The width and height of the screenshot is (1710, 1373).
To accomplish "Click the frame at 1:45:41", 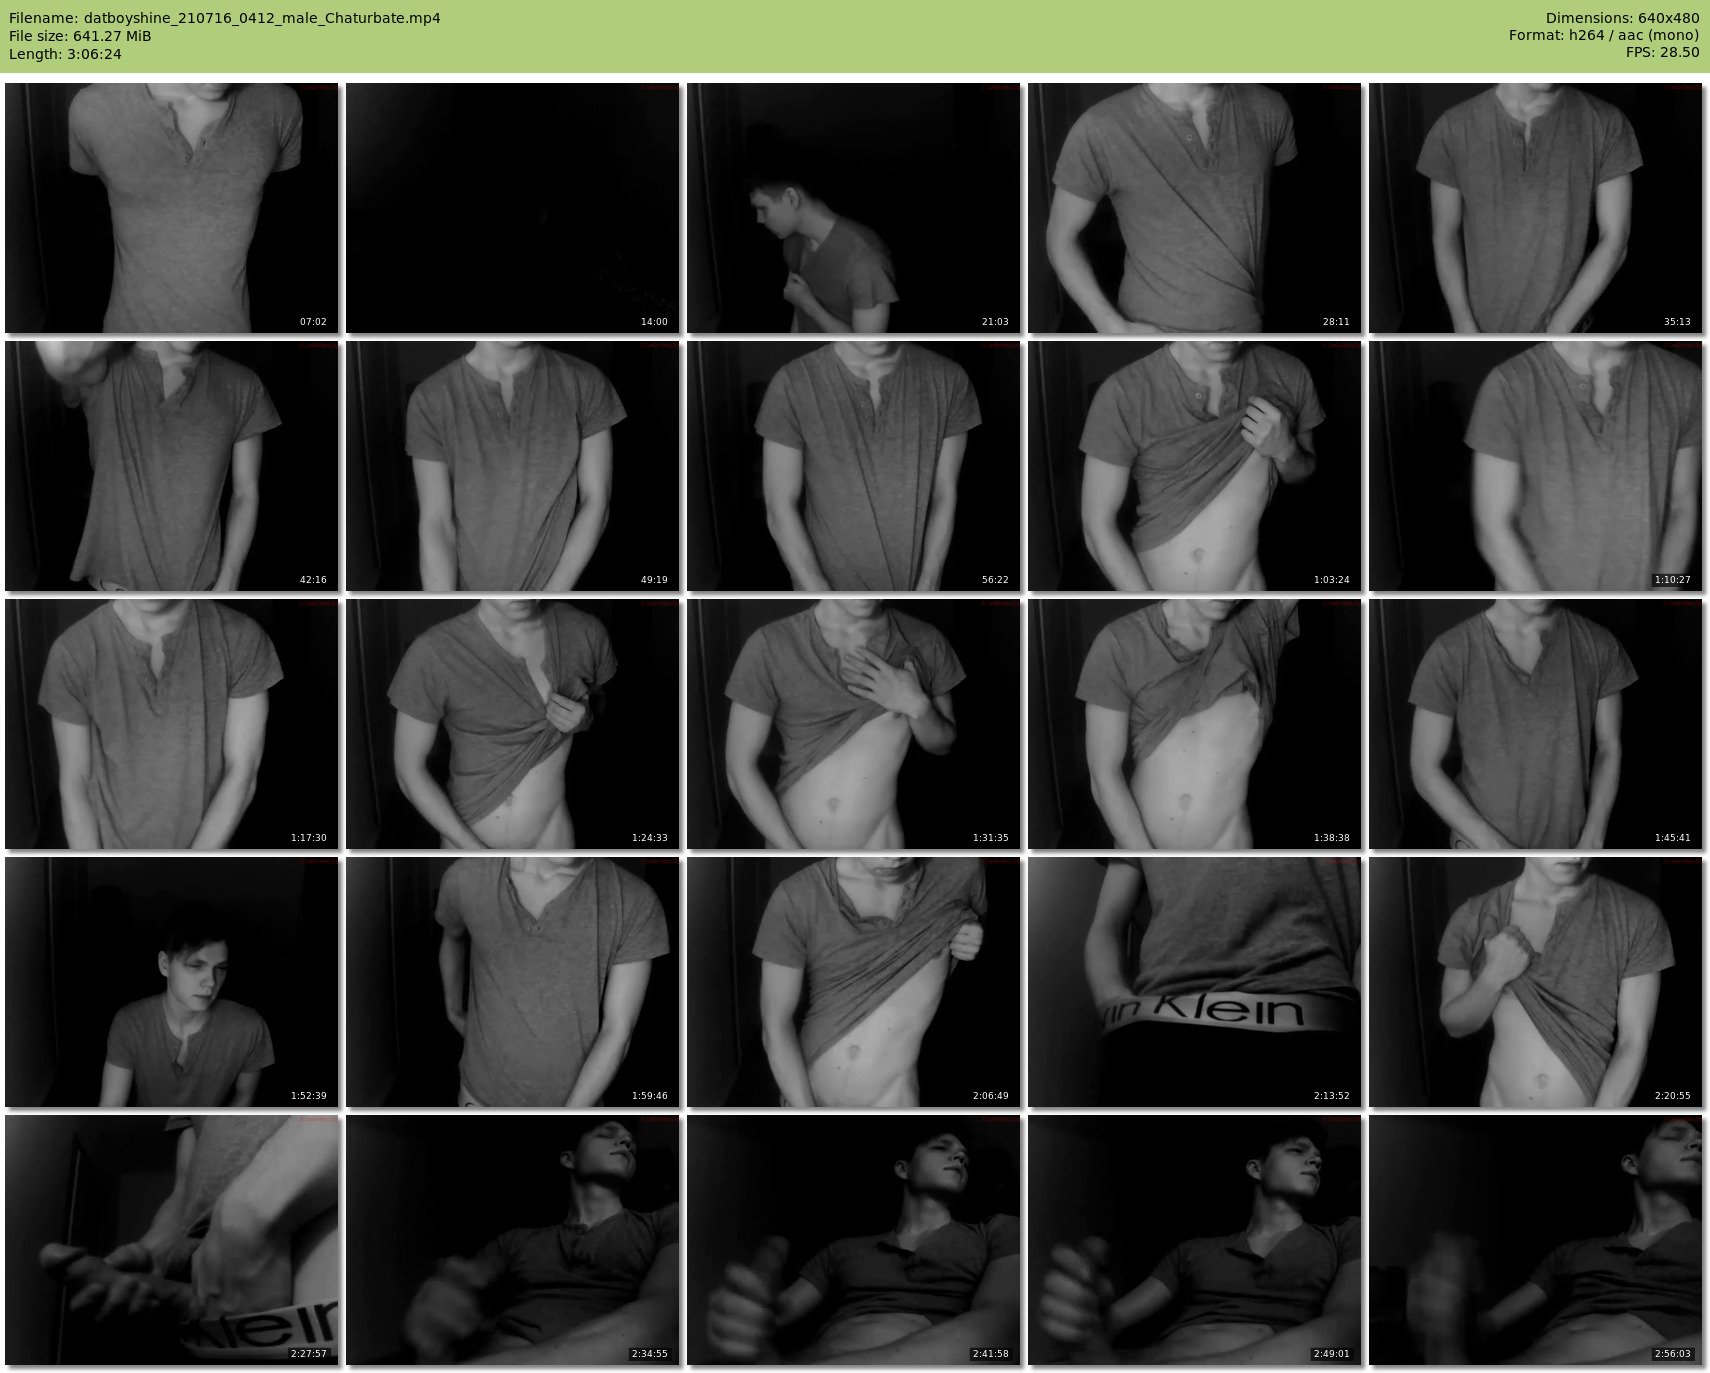I will tap(1536, 724).
